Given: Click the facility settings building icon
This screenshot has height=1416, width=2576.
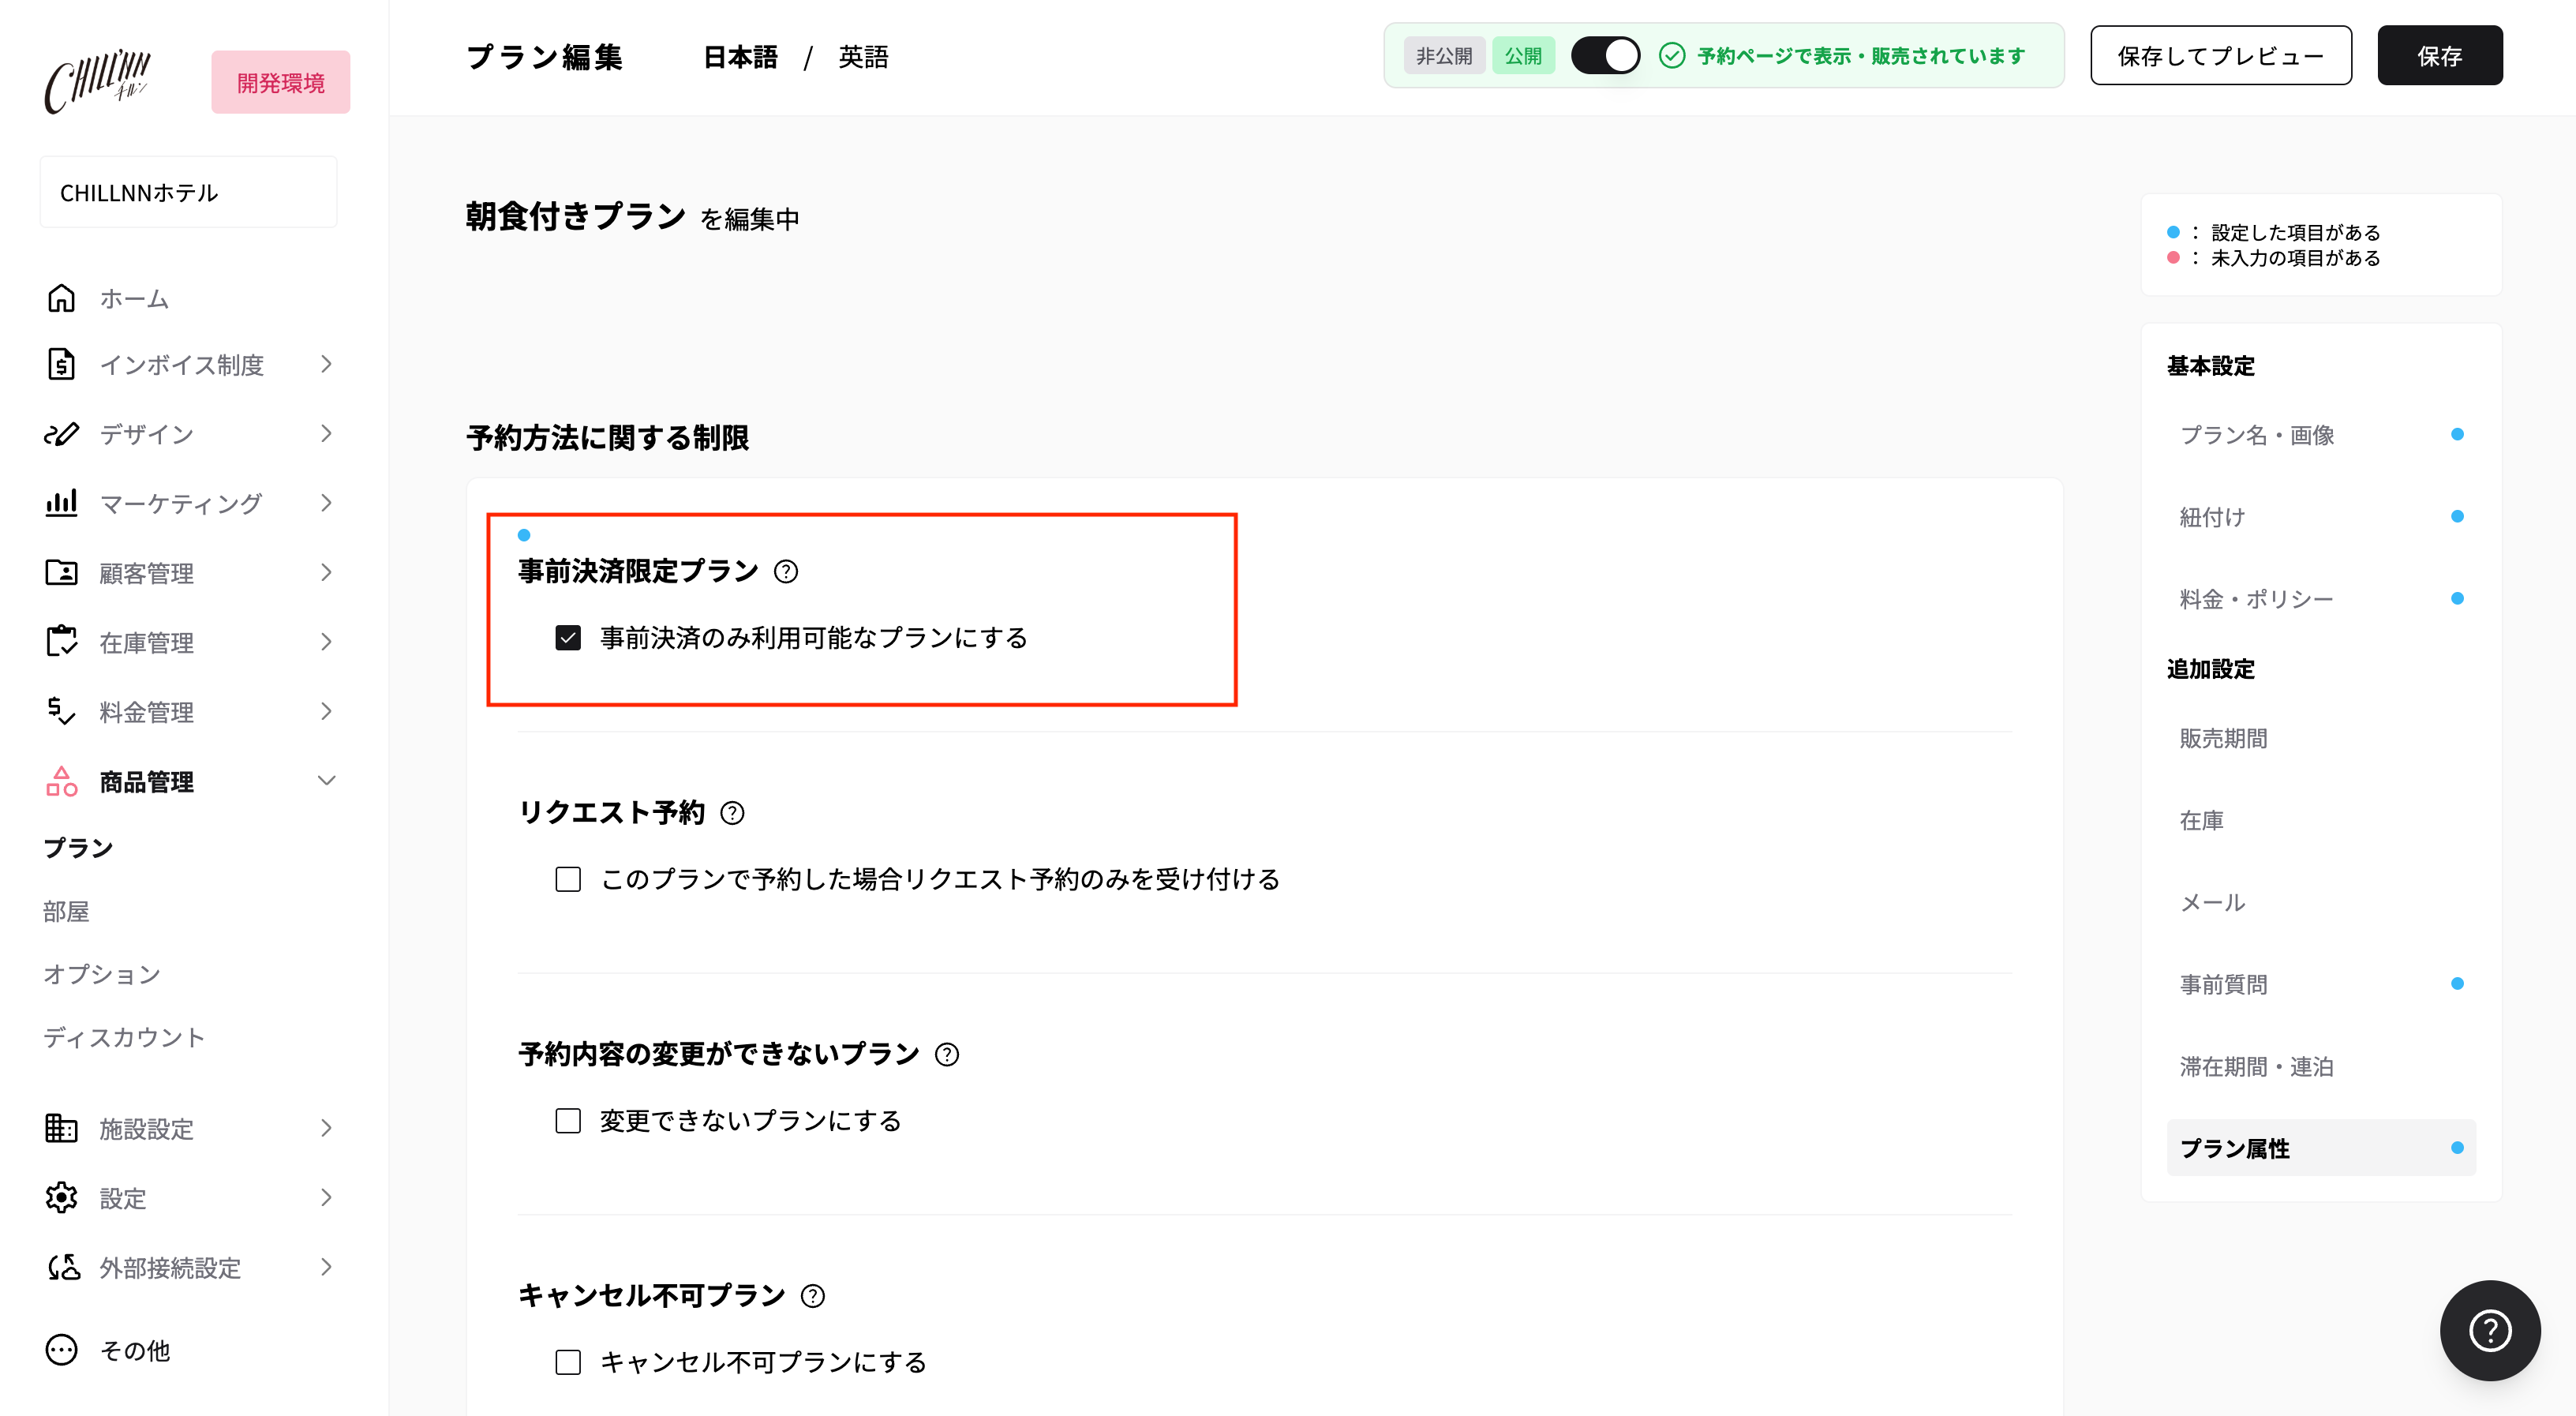Looking at the screenshot, I should point(61,1128).
